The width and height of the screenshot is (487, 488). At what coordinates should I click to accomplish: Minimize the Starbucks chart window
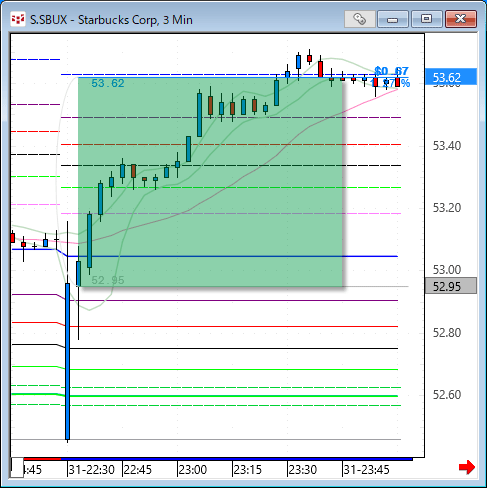click(393, 19)
